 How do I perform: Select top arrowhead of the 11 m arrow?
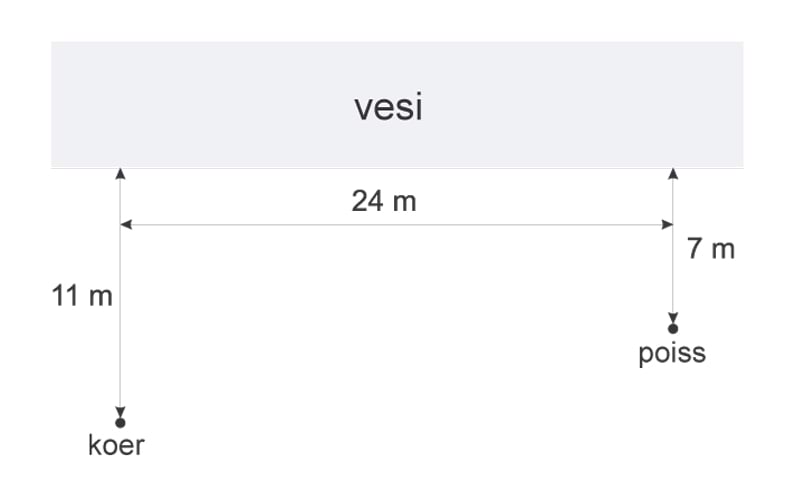pyautogui.click(x=120, y=174)
